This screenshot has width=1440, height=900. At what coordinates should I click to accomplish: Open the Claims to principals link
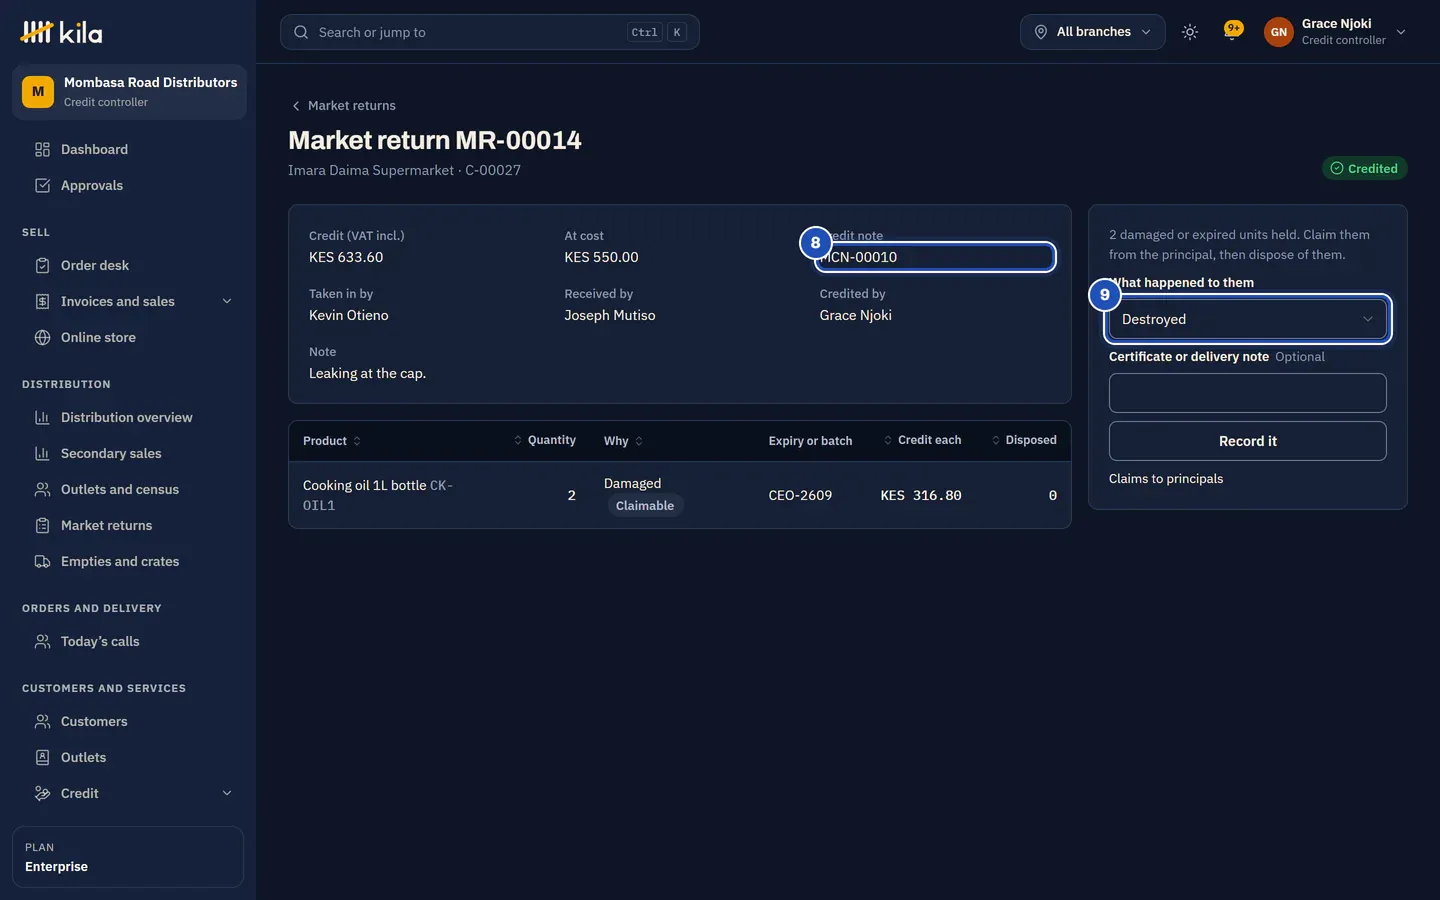point(1166,479)
